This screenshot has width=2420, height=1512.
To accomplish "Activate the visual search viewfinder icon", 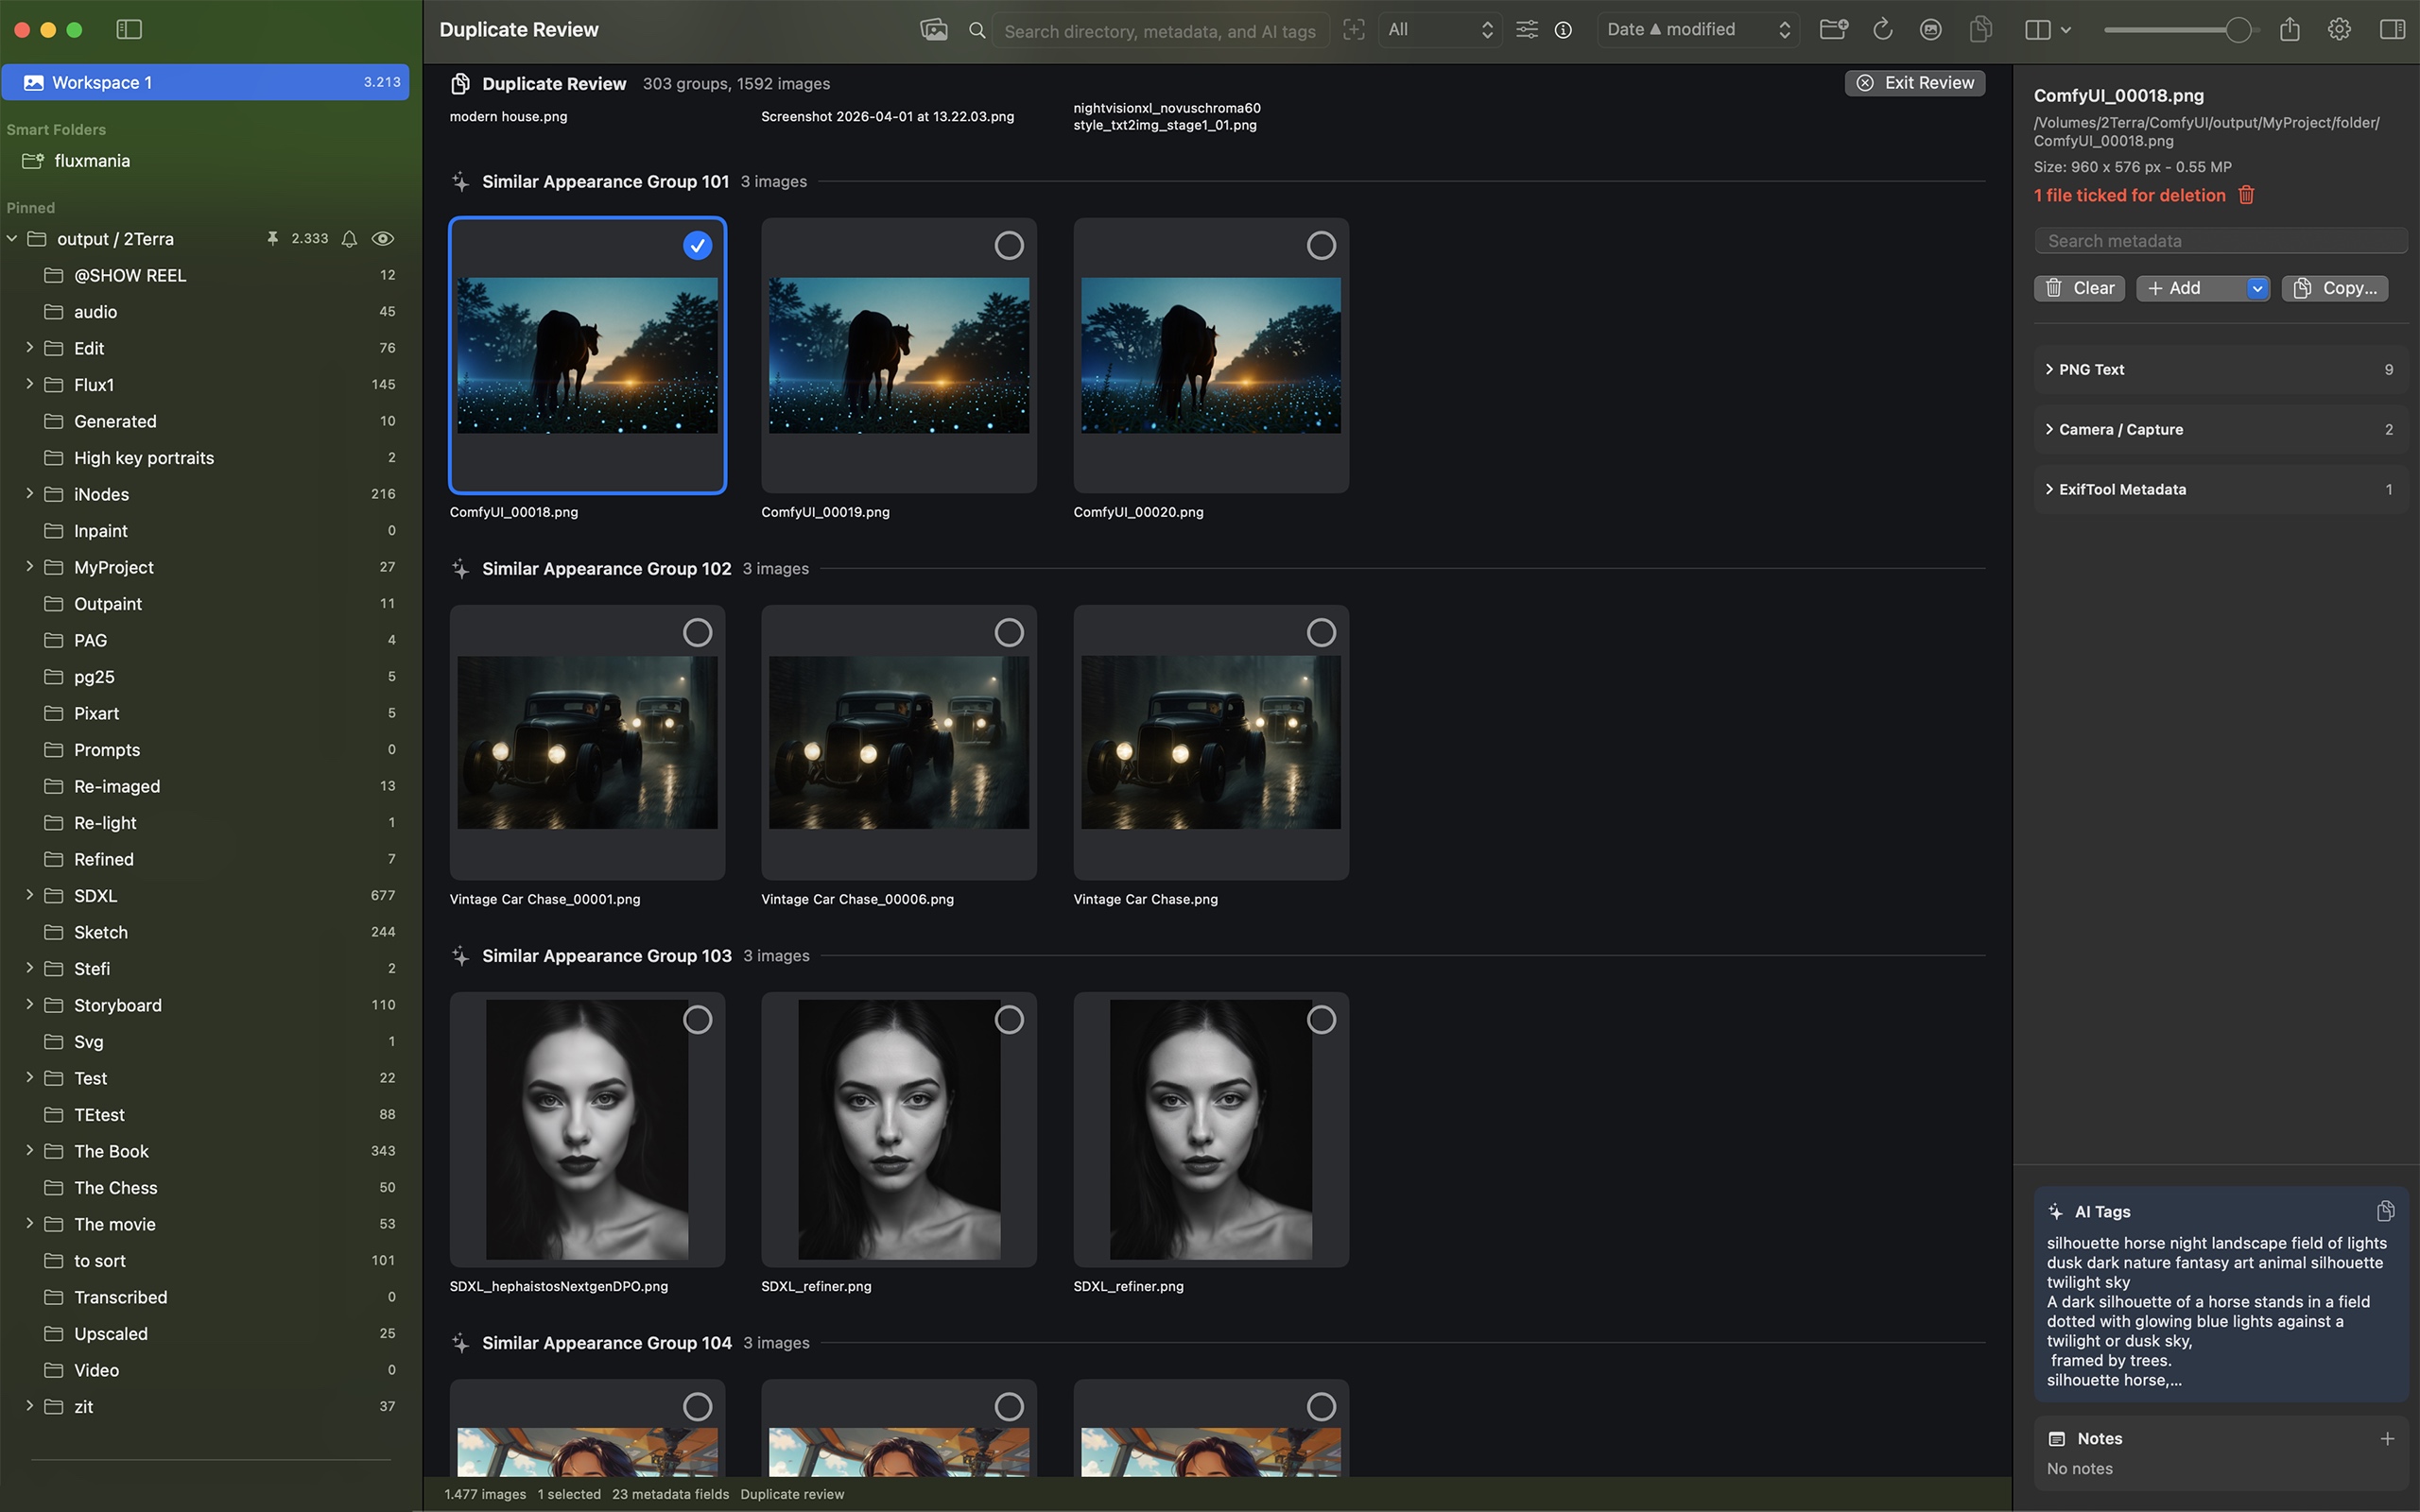I will tap(1353, 30).
